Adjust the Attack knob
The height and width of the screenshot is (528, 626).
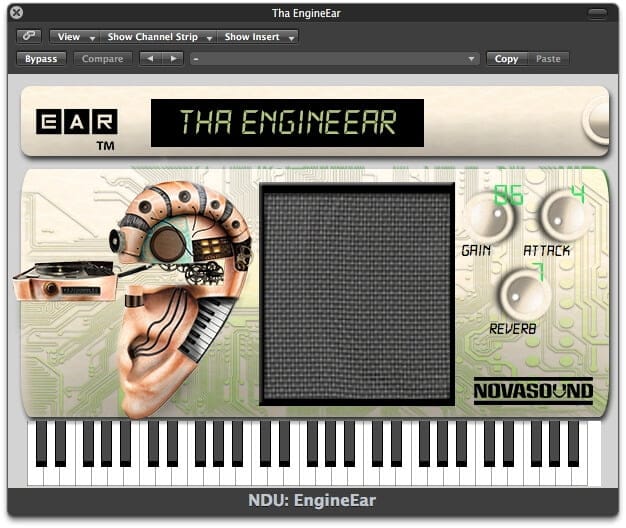pyautogui.click(x=563, y=216)
